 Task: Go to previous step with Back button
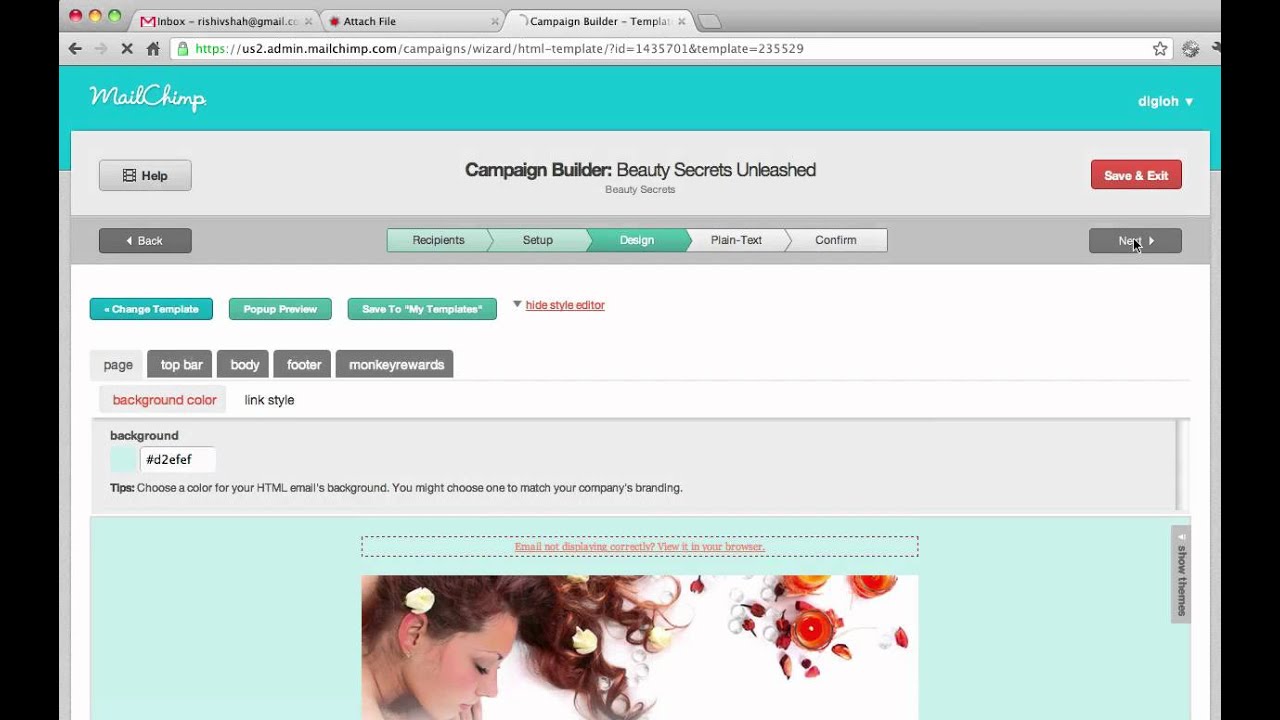(145, 240)
